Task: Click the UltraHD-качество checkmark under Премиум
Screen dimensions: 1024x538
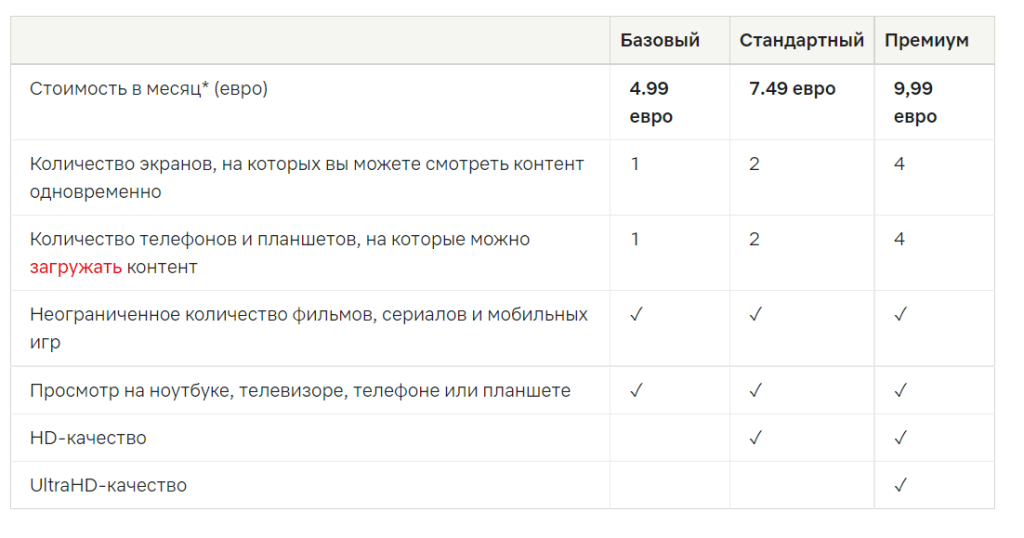Action: coord(900,486)
